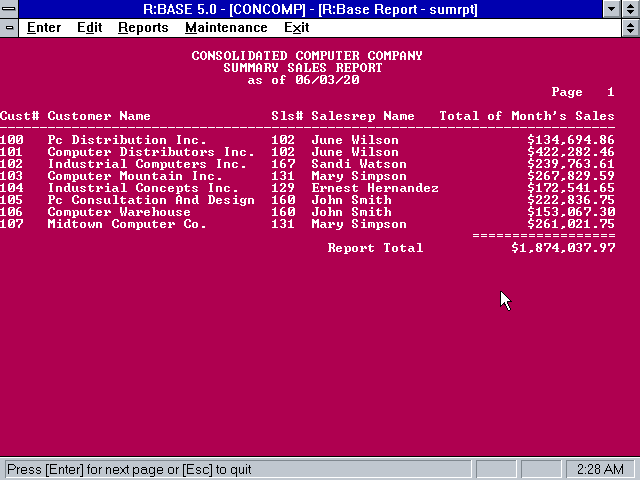
Task: Open the Exit menu
Action: point(296,28)
